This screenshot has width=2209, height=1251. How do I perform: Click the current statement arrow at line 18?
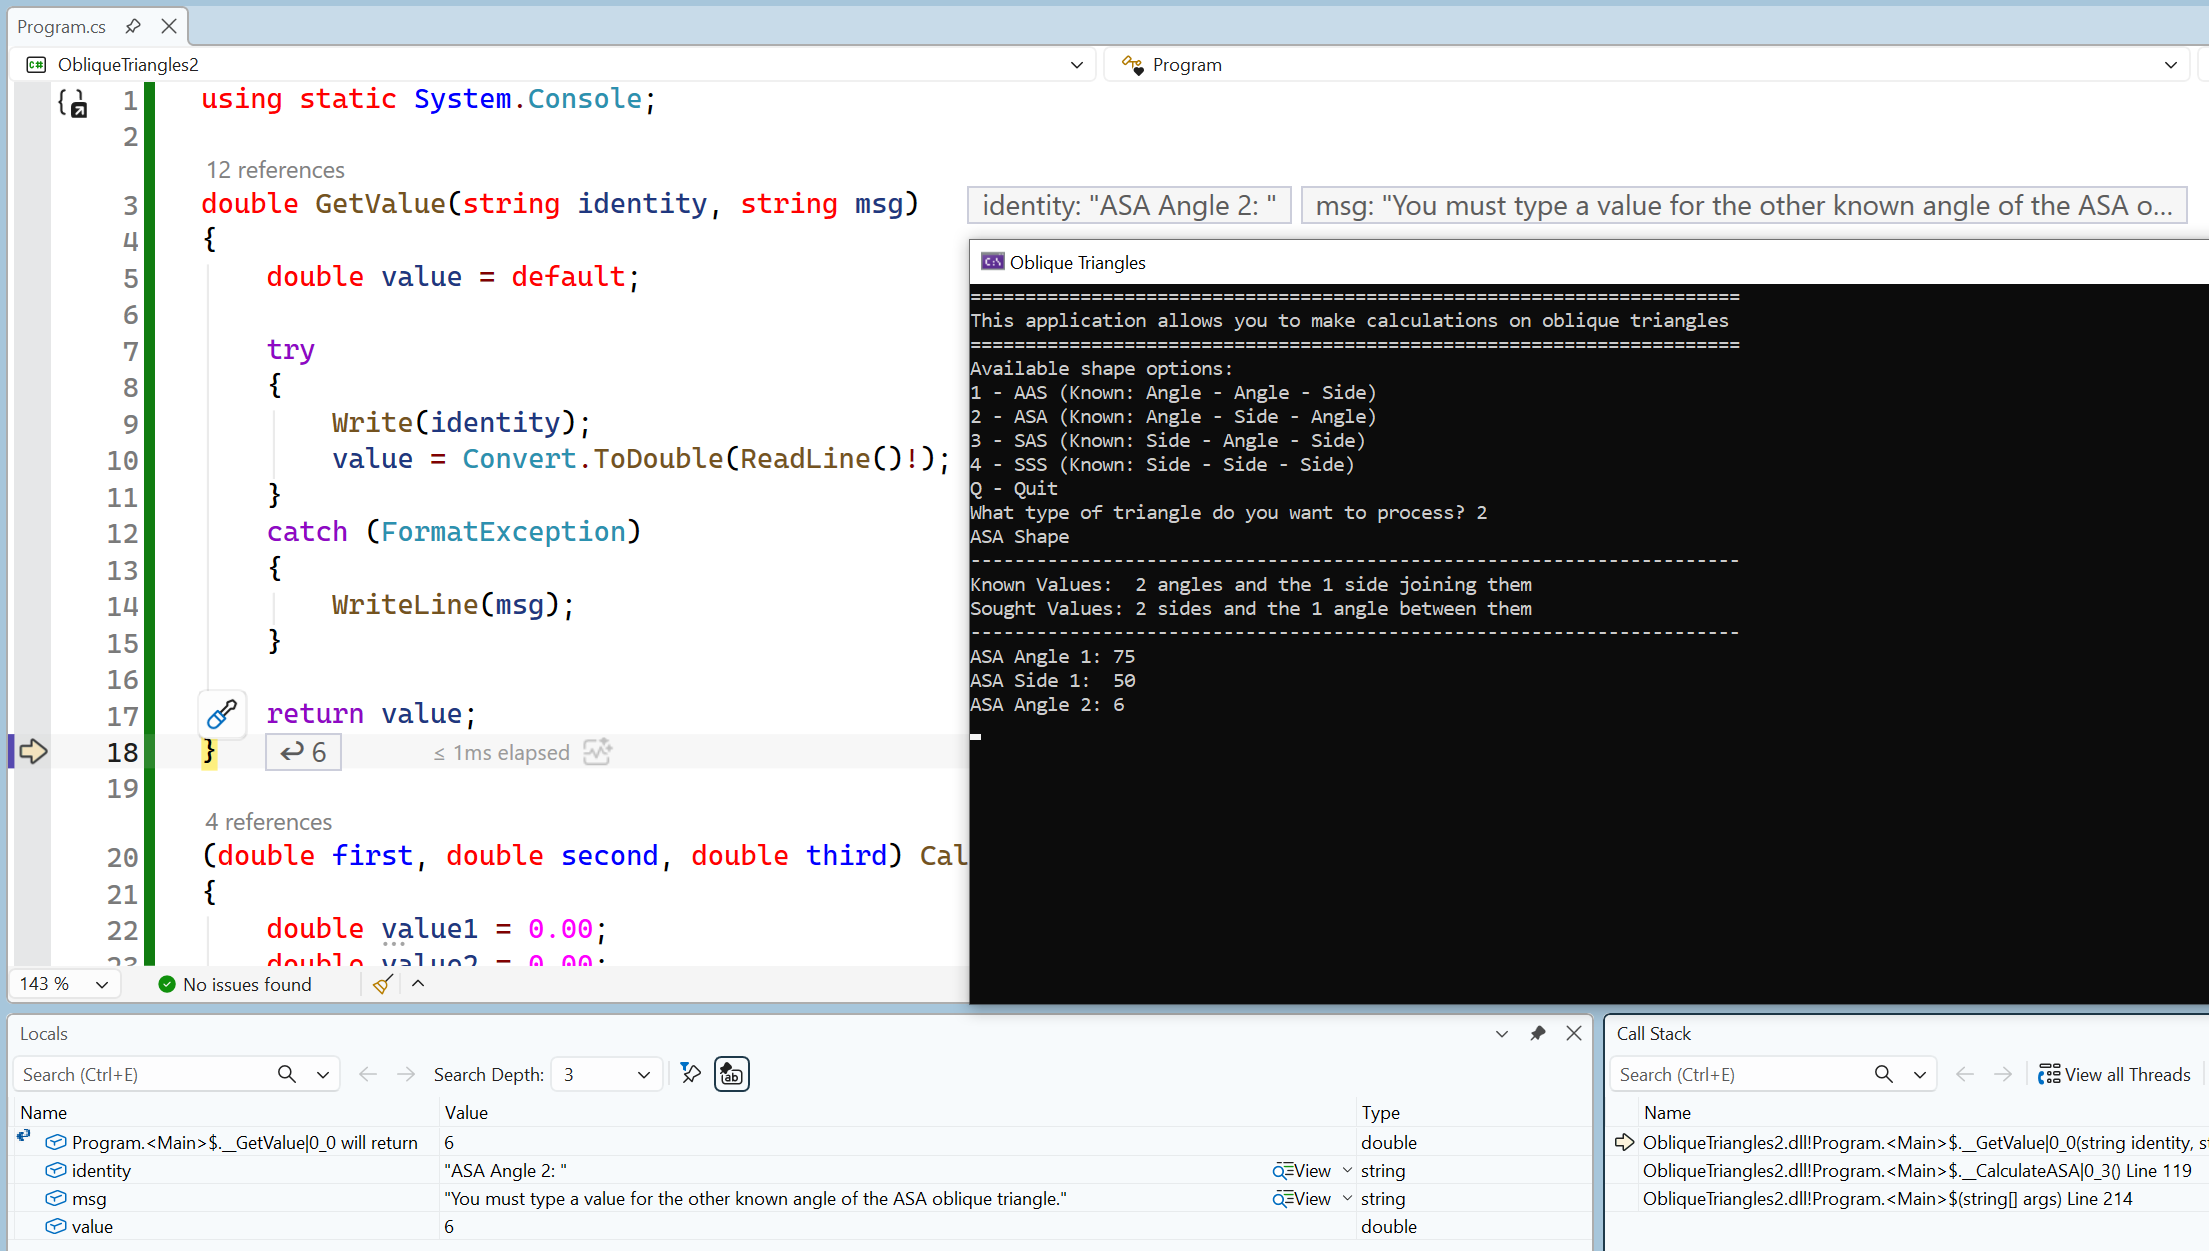[33, 751]
